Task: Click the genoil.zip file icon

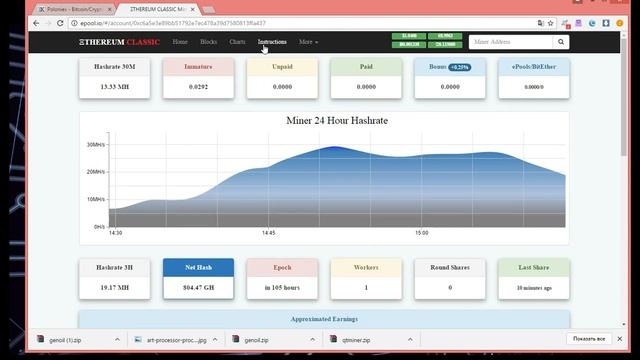Action: tap(236, 339)
